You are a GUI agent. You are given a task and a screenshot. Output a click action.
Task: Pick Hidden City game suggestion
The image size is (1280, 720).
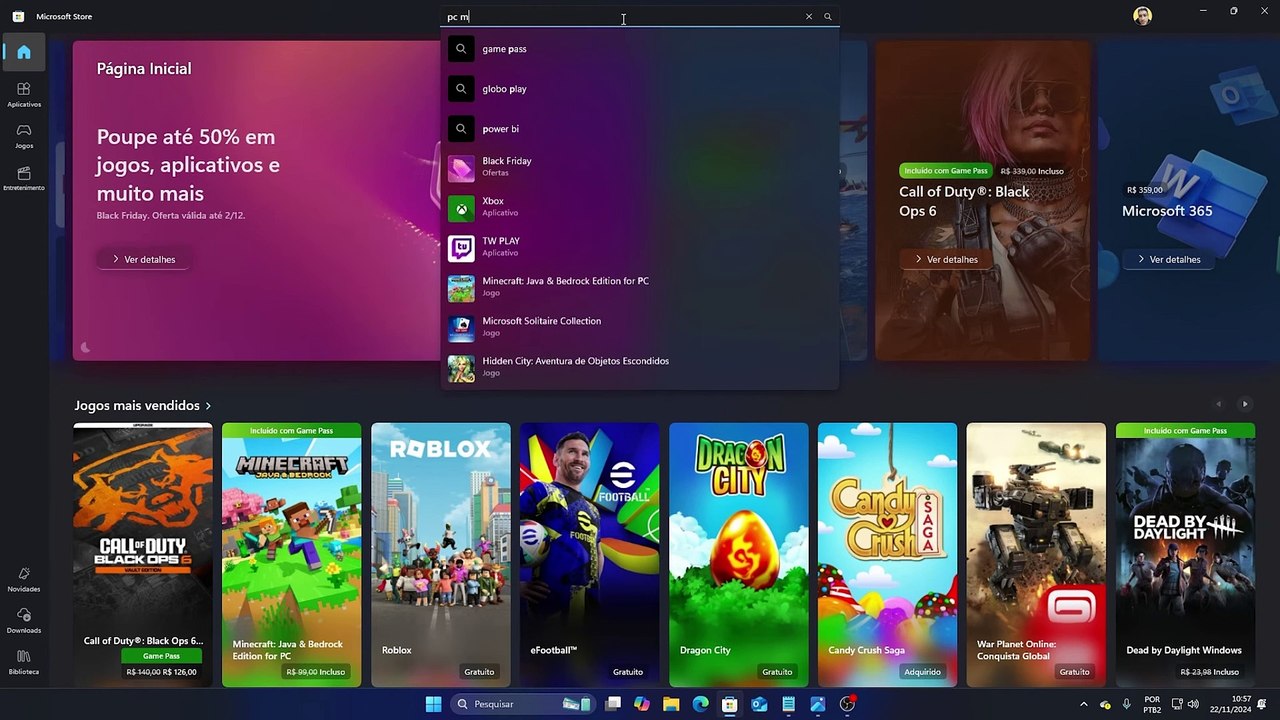point(640,367)
